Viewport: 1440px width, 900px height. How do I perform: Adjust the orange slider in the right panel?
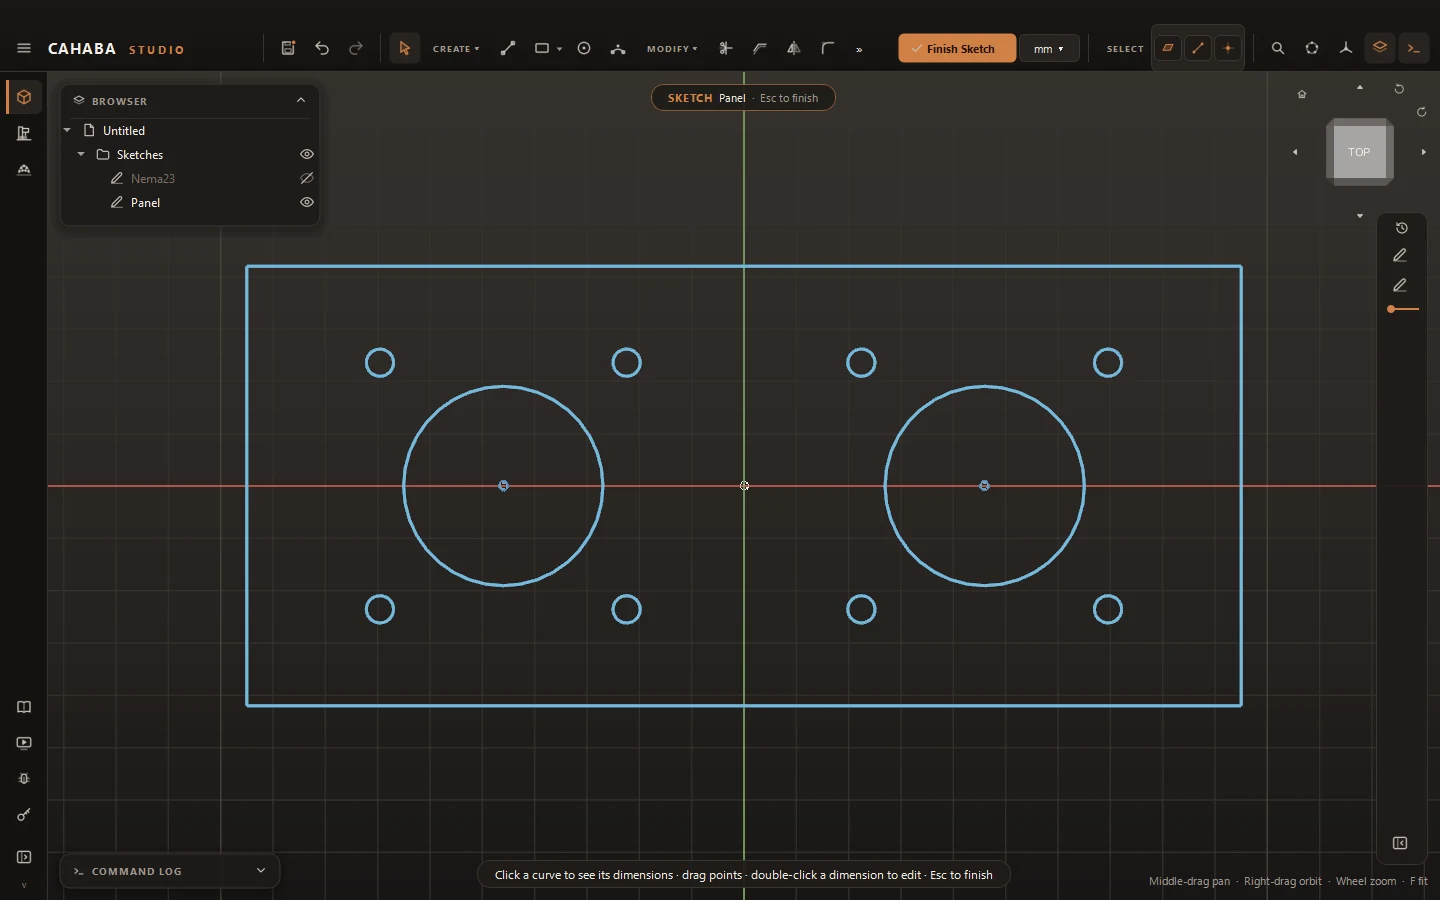[x=1392, y=309]
